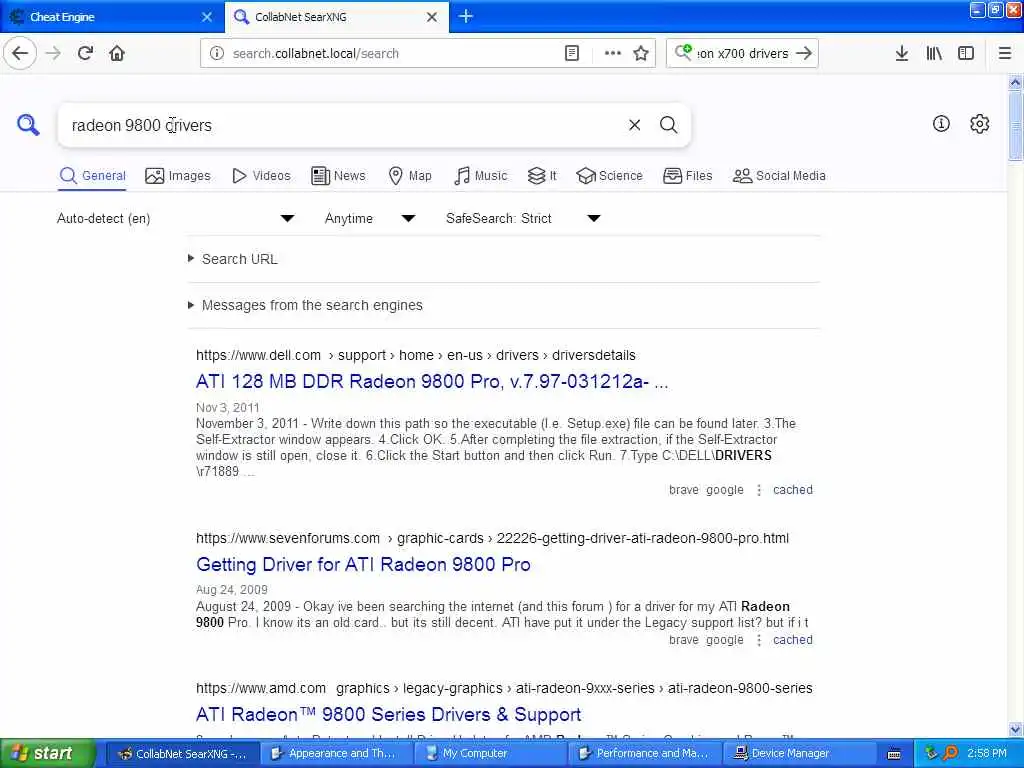Click the SearXNG logo magnifier

[28, 124]
